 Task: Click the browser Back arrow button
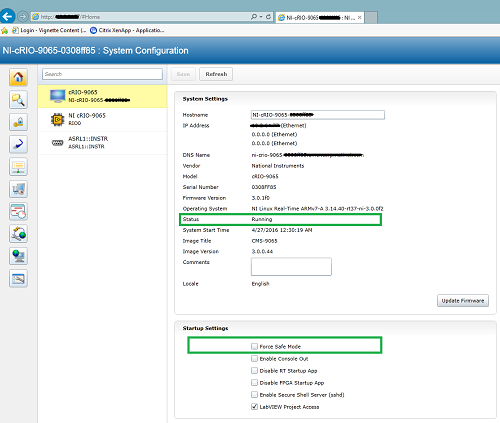(x=7, y=16)
